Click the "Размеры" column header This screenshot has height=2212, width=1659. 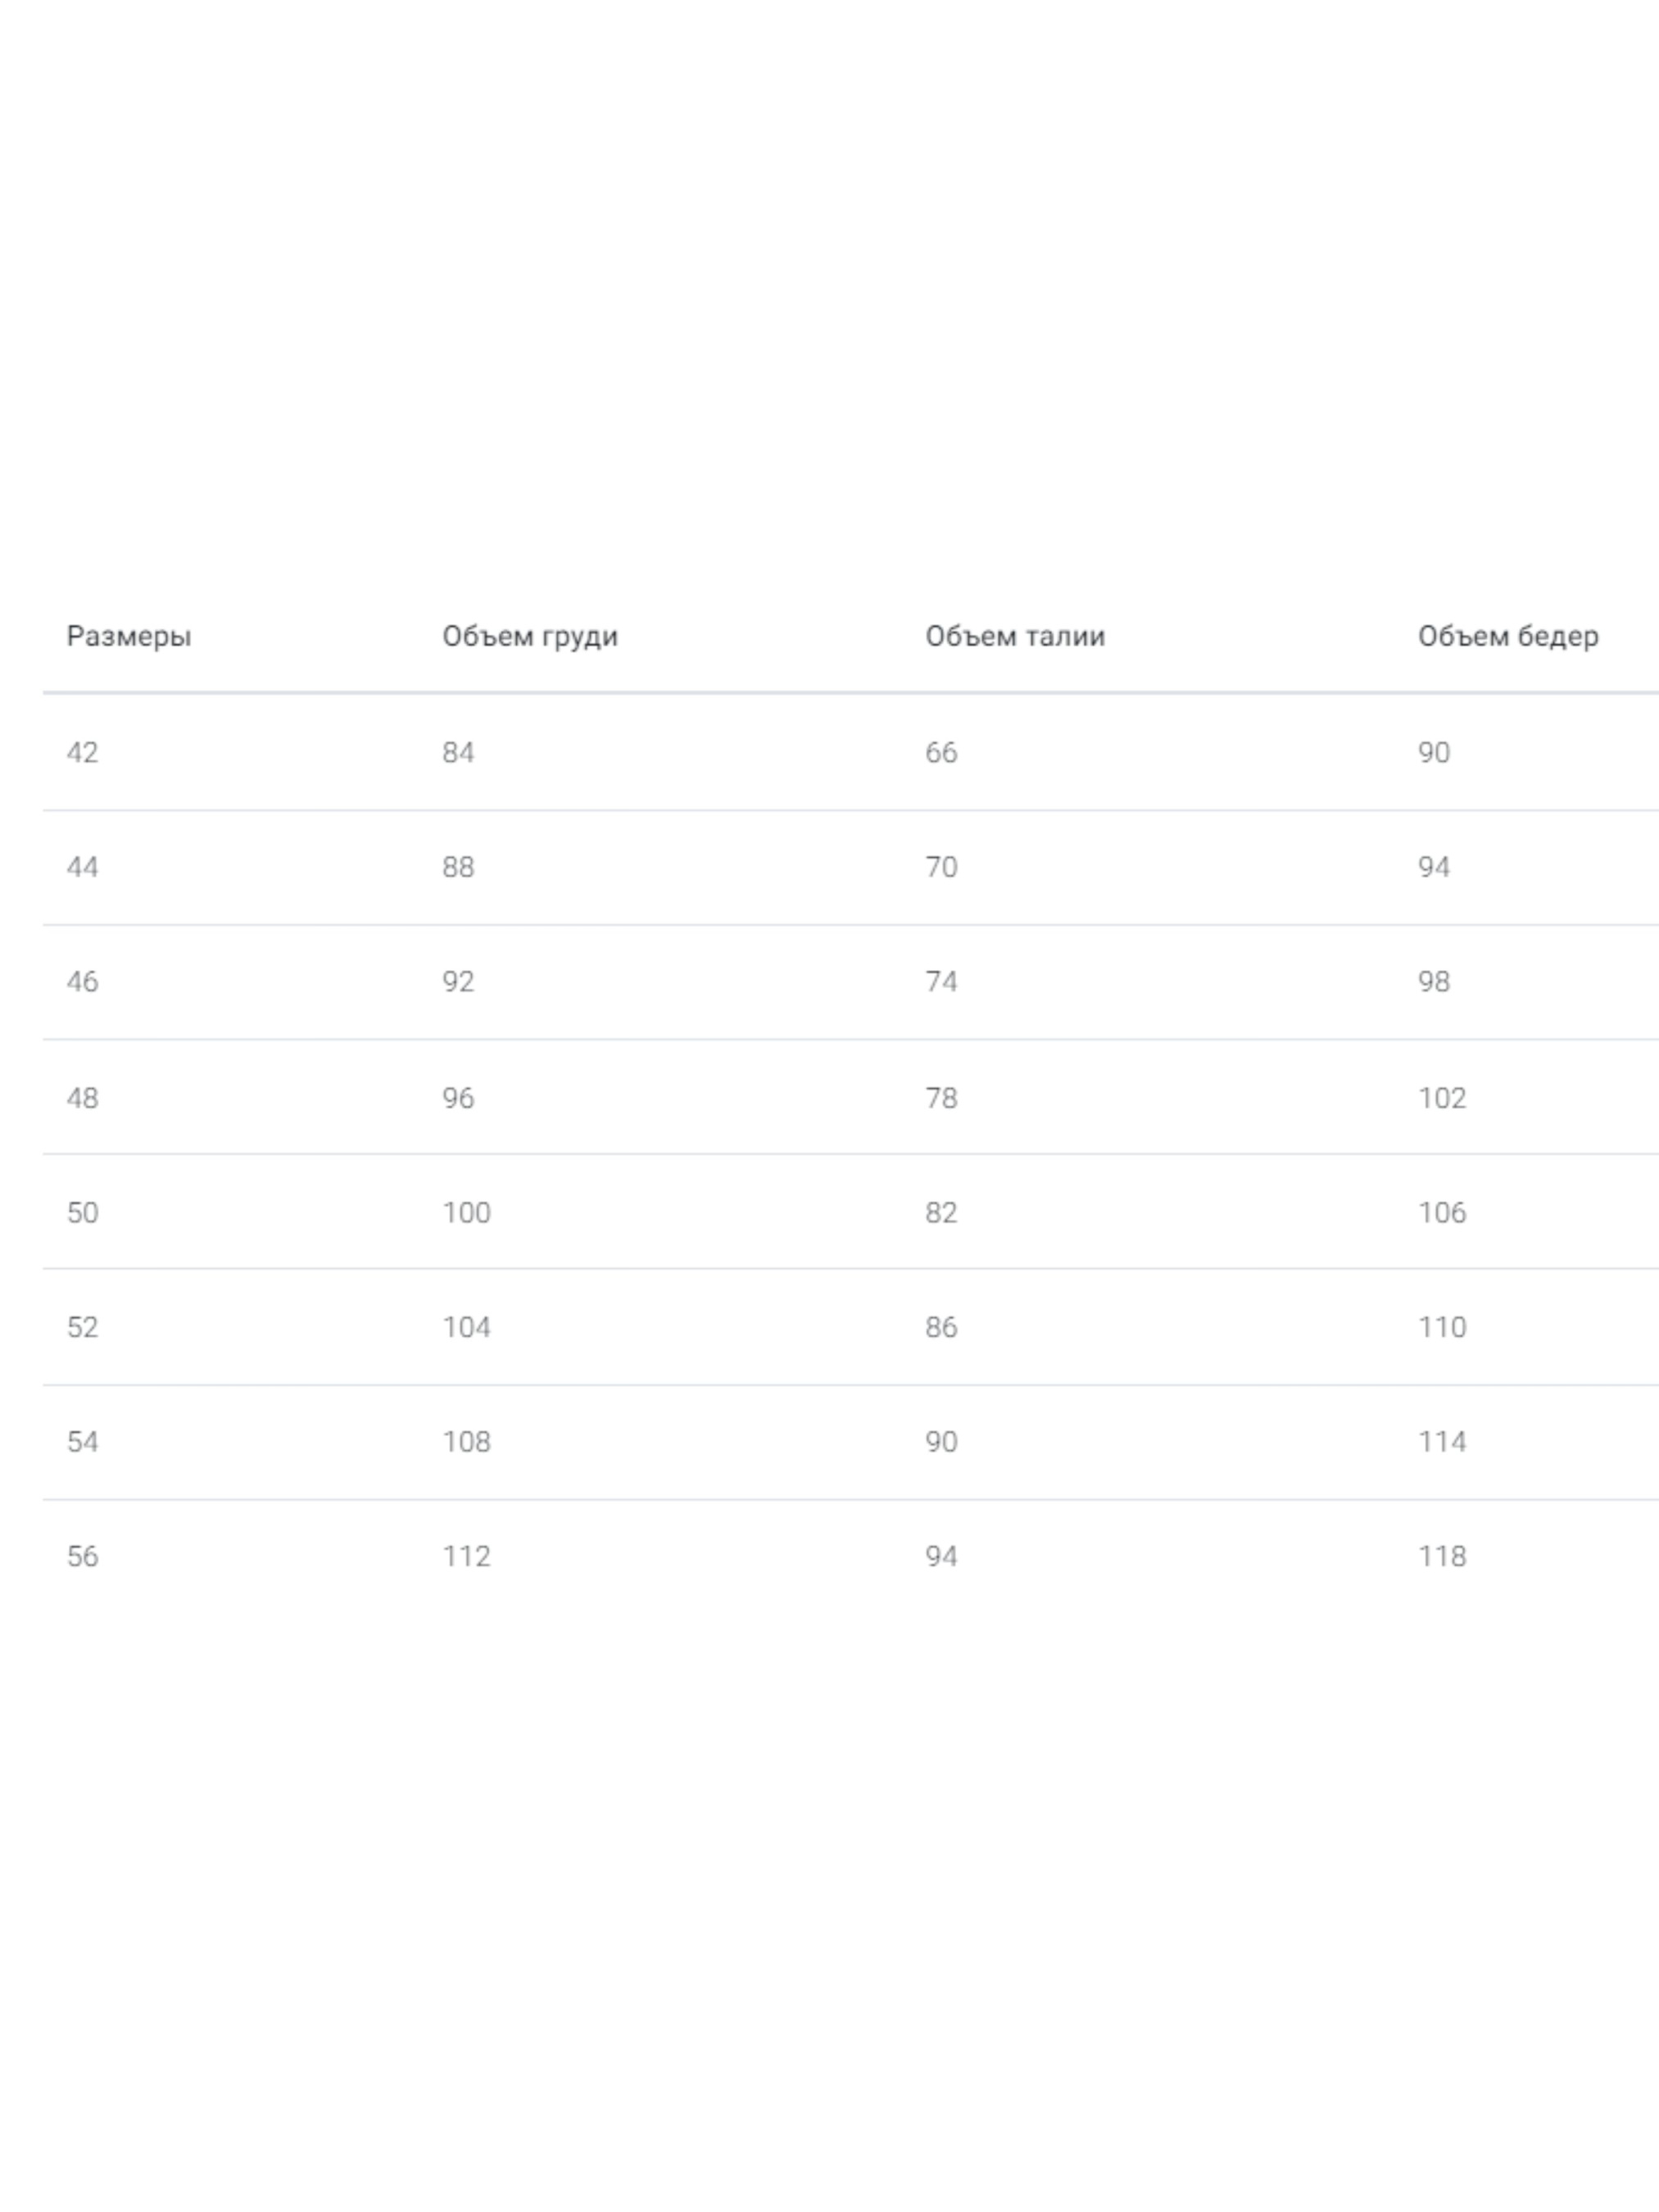[128, 636]
